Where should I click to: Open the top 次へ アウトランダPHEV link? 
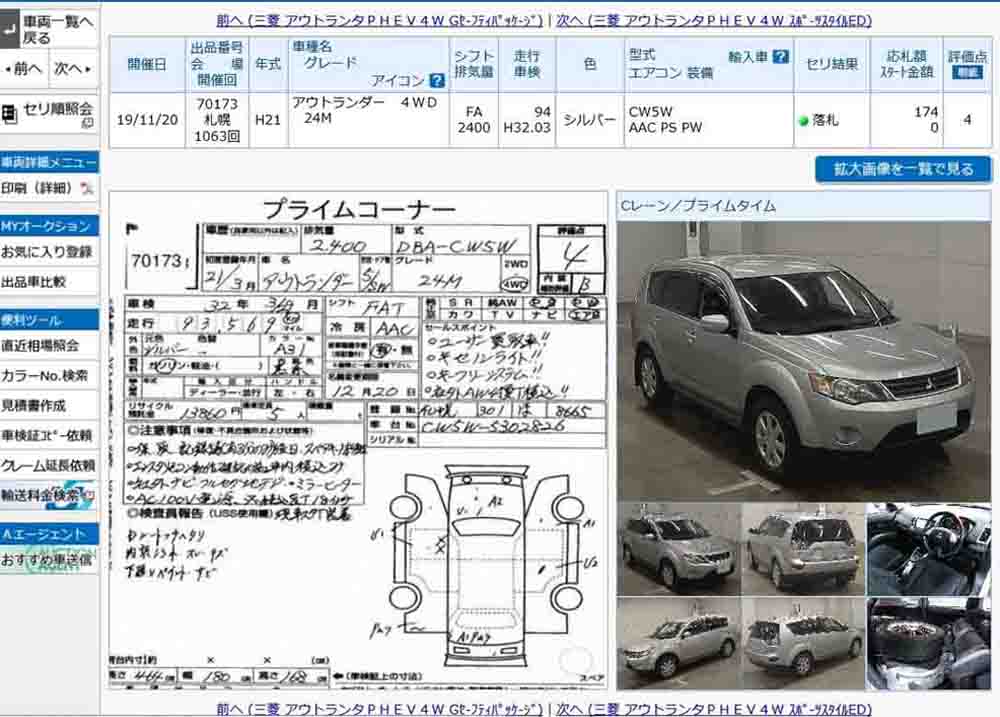coord(714,20)
